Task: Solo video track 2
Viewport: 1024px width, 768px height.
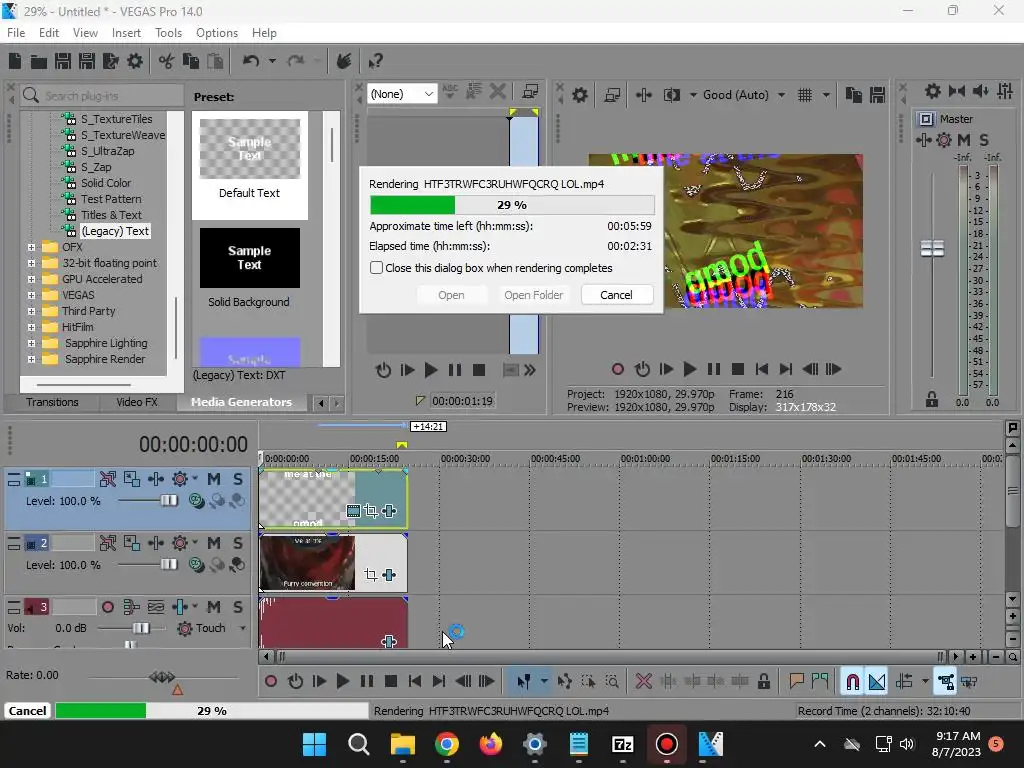Action: (x=238, y=543)
